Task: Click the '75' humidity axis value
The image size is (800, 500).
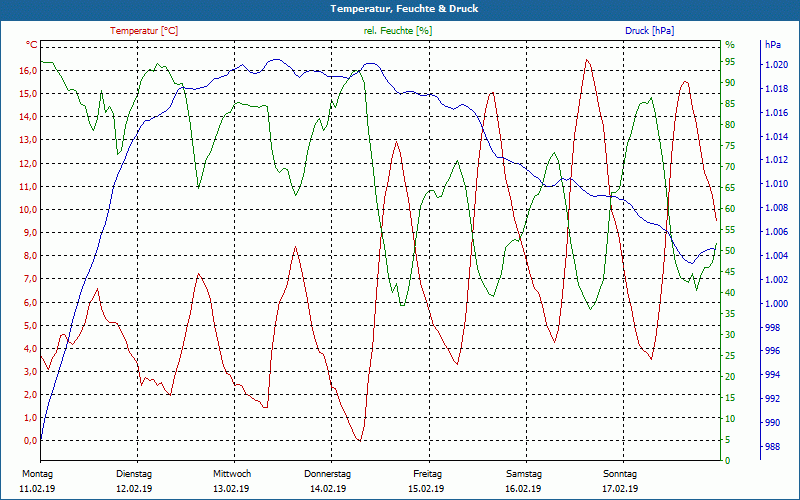Action: click(730, 145)
